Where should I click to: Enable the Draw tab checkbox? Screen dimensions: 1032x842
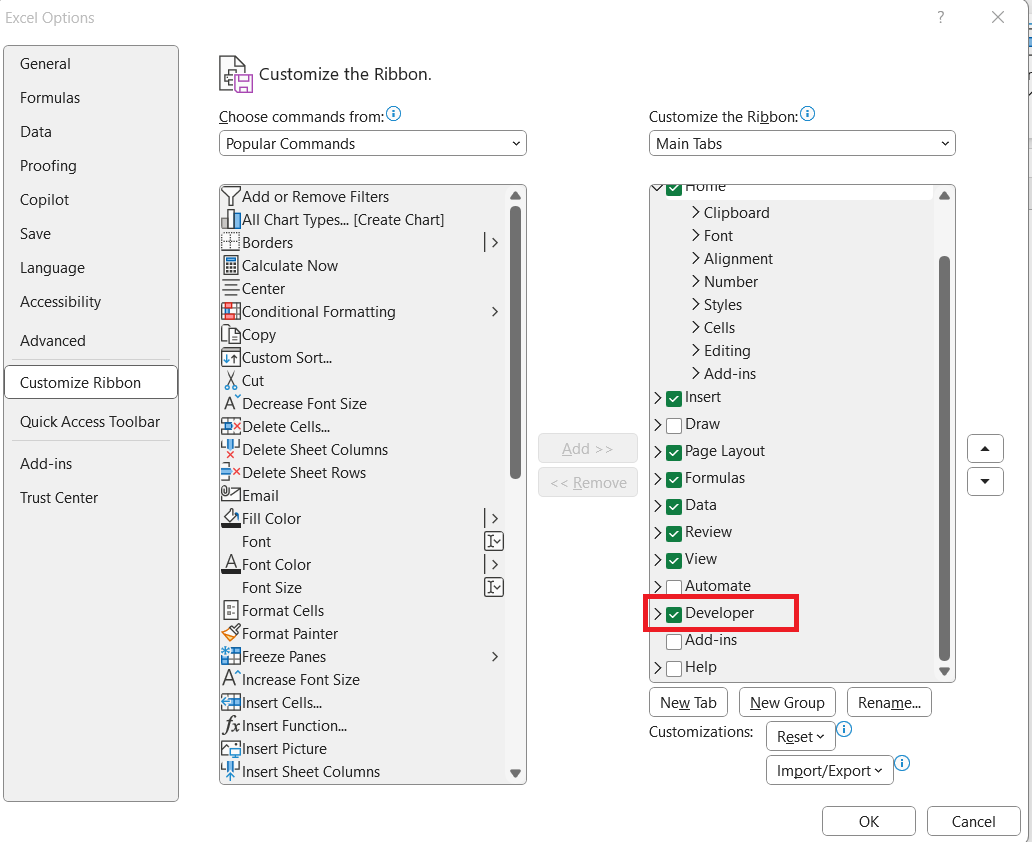[x=673, y=426]
